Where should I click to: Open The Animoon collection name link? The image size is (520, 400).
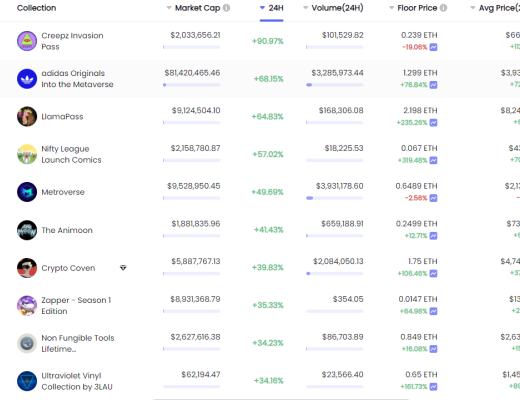(67, 230)
